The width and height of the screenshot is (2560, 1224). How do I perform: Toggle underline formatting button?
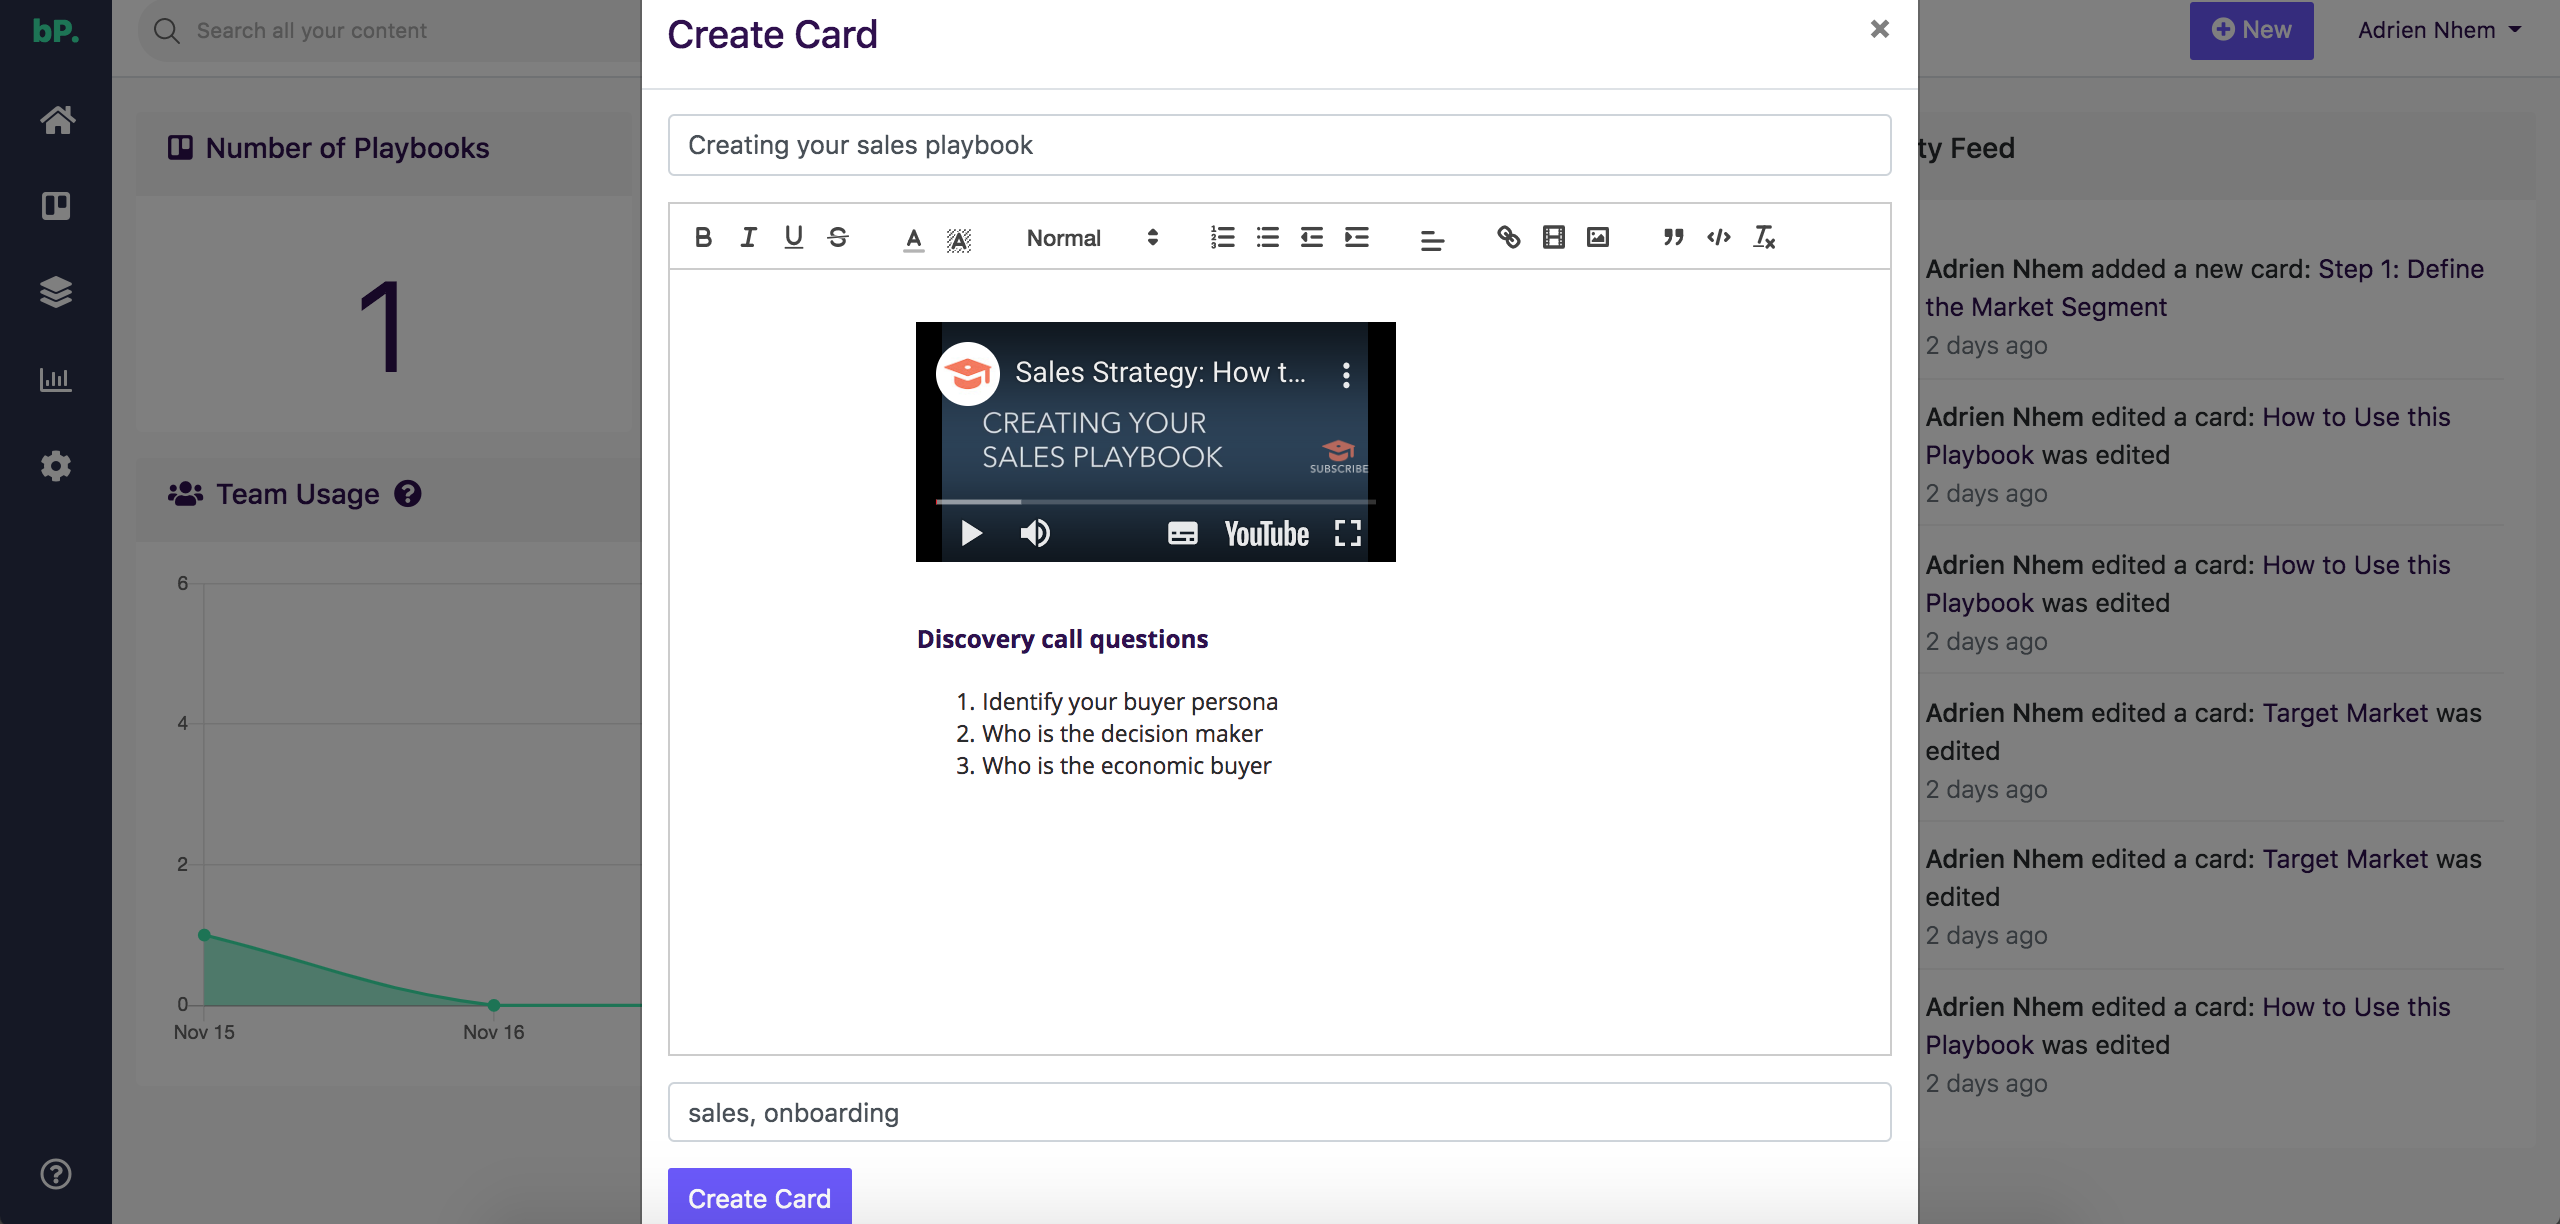[793, 237]
